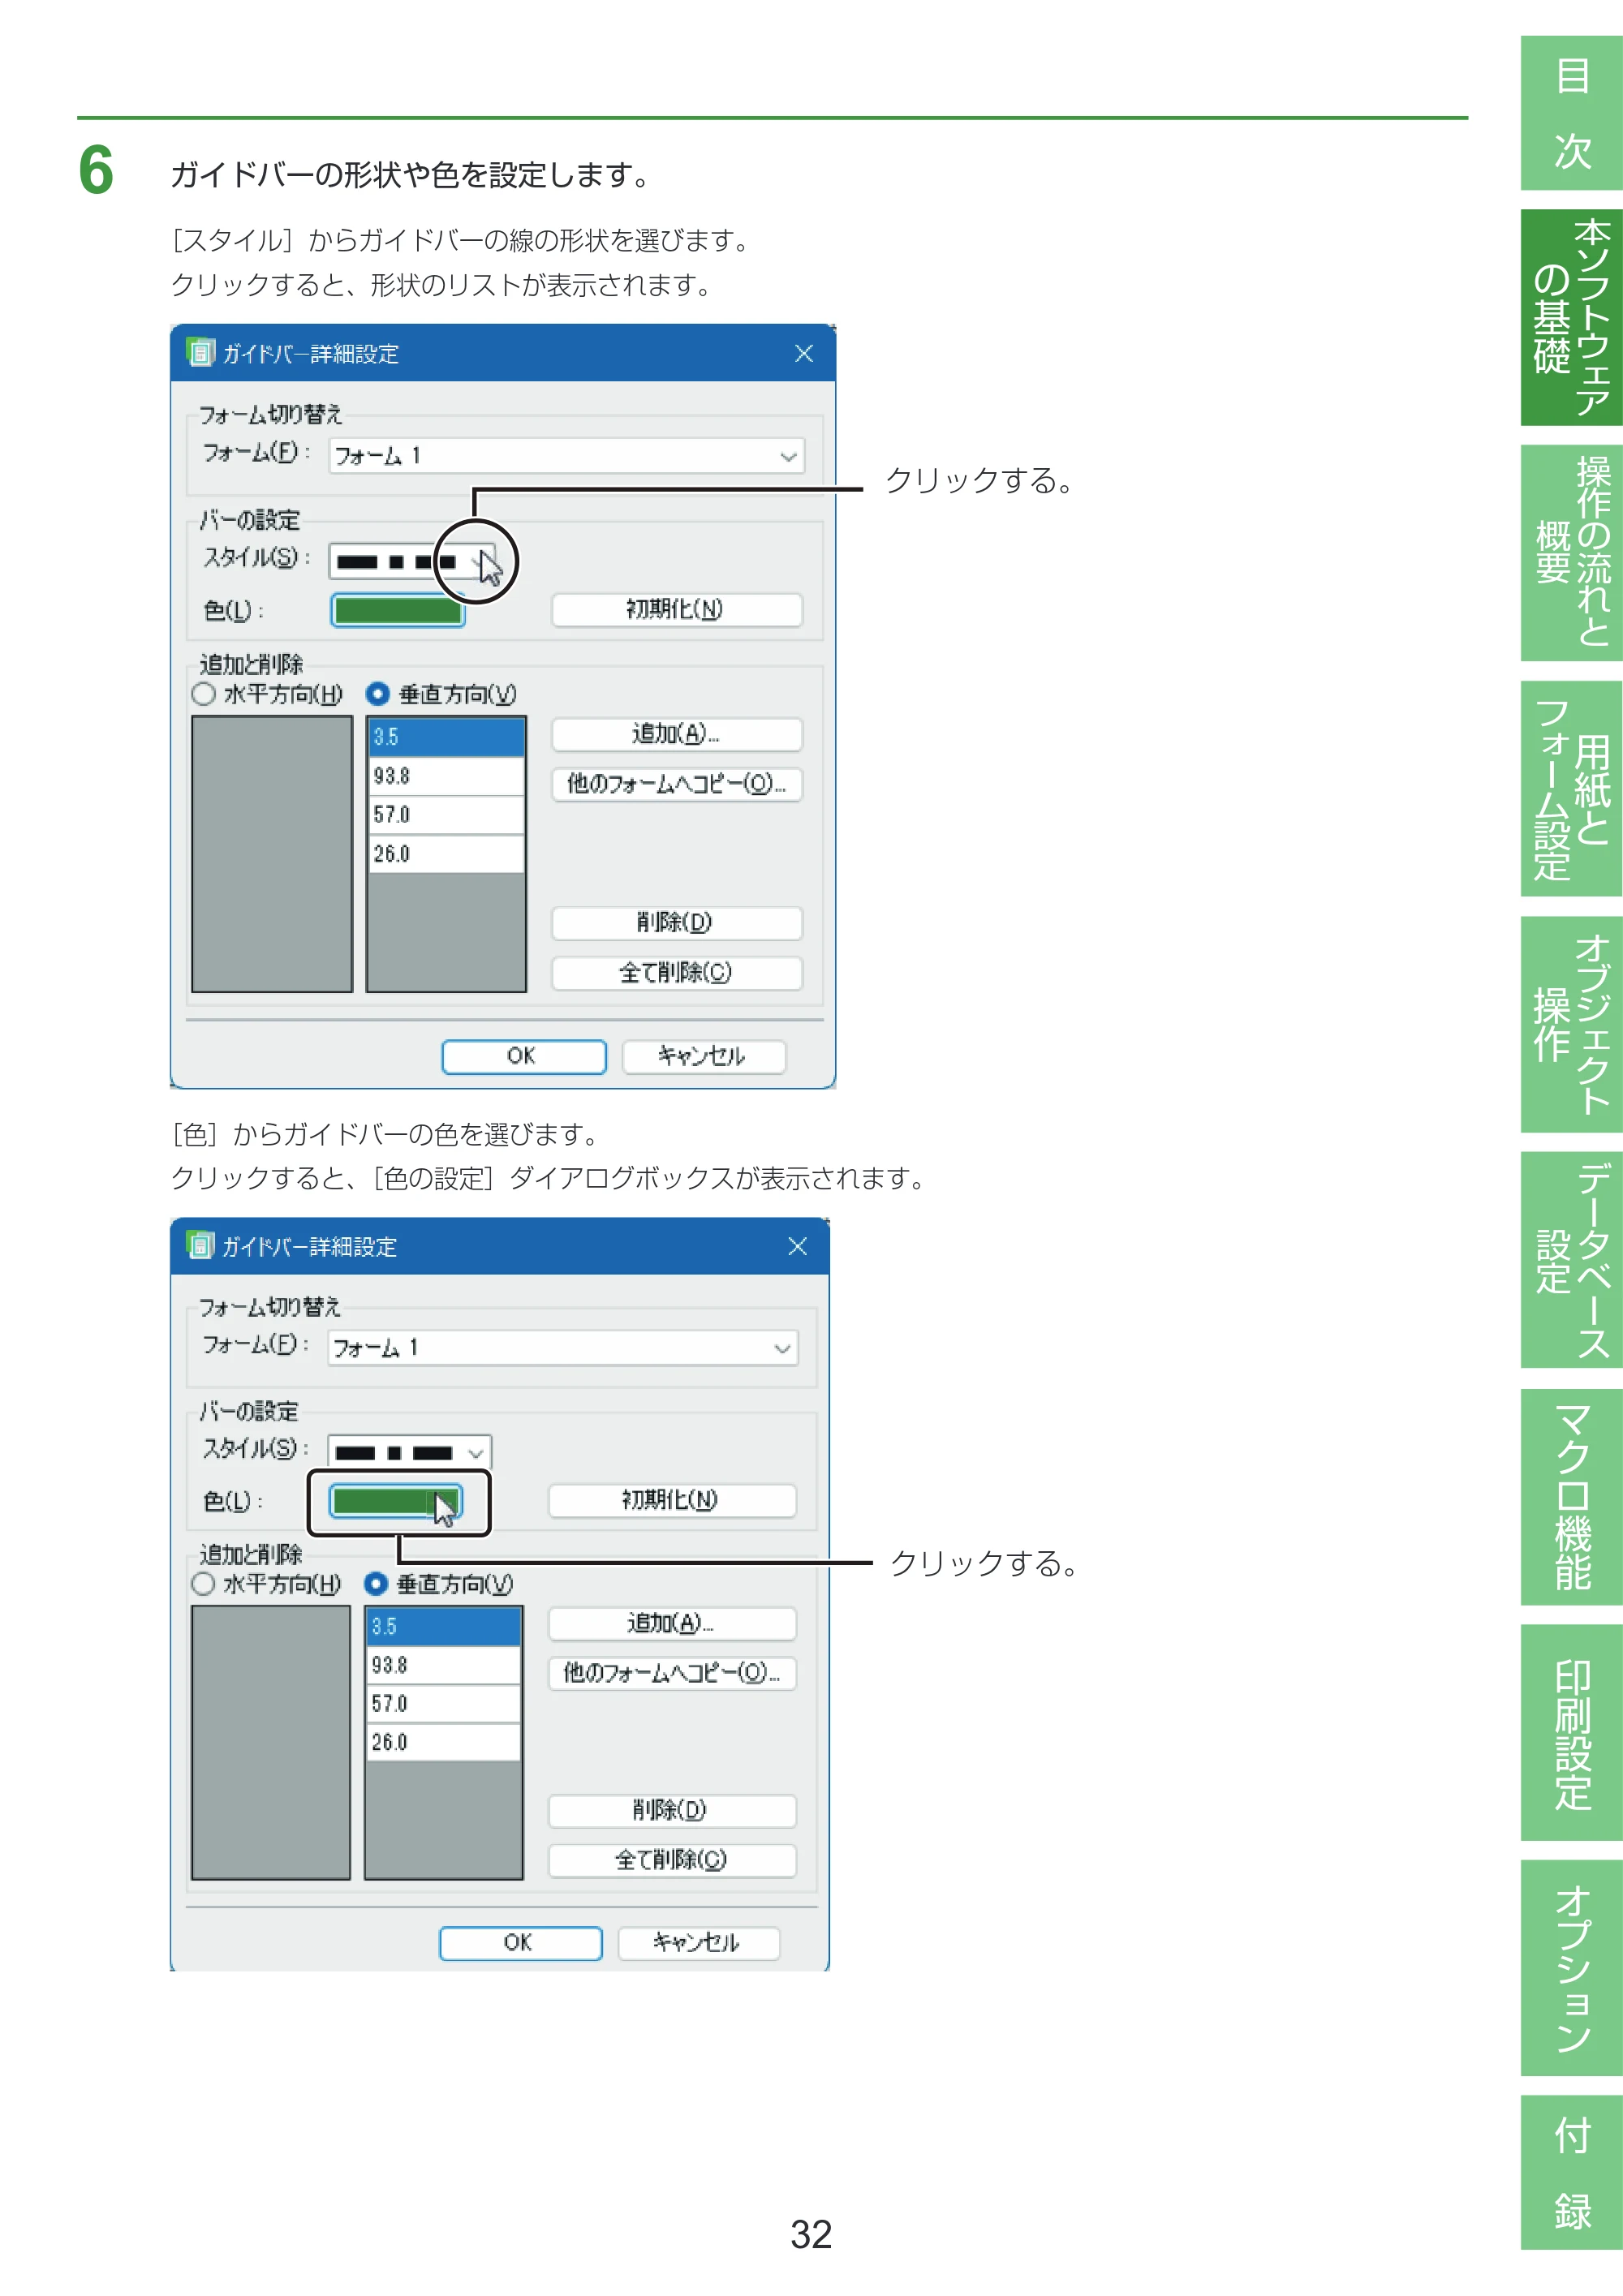Open the 印刷設定 side tab
Viewport: 1623px width, 2296px height.
click(1571, 1732)
